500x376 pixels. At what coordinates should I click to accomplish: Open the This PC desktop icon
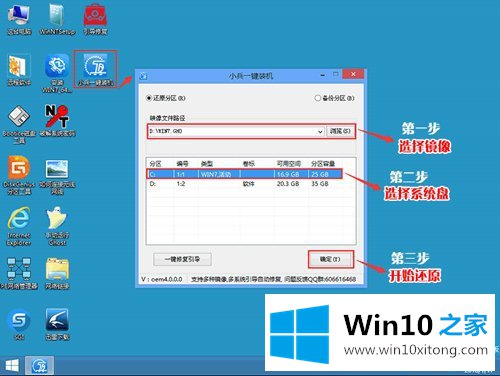click(19, 19)
